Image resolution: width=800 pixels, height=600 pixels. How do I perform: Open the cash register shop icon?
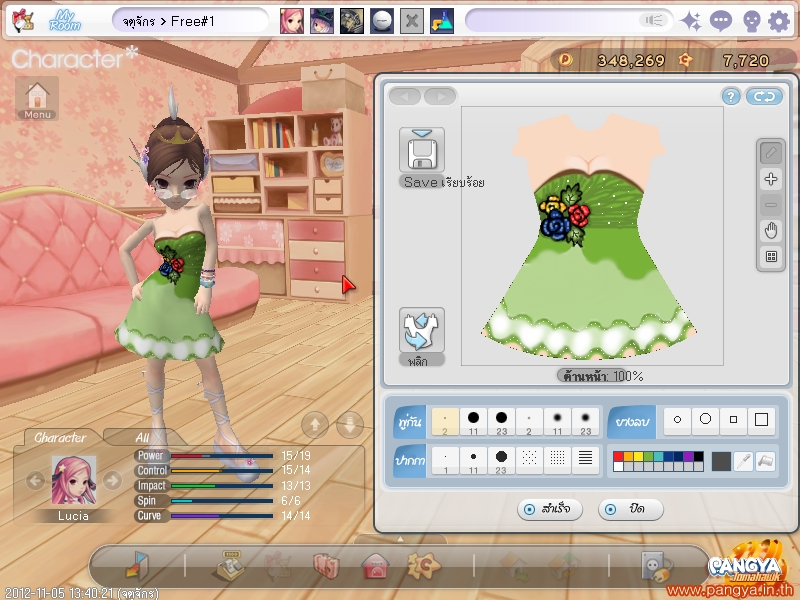[231, 565]
